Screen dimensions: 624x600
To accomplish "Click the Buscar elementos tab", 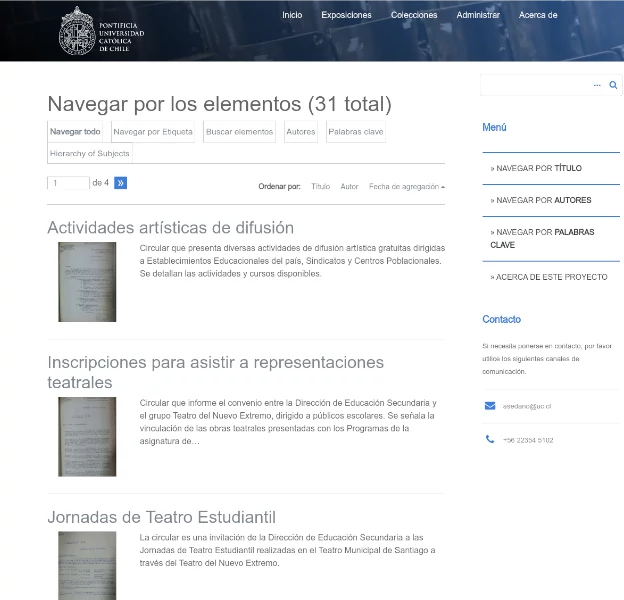I will 239,132.
